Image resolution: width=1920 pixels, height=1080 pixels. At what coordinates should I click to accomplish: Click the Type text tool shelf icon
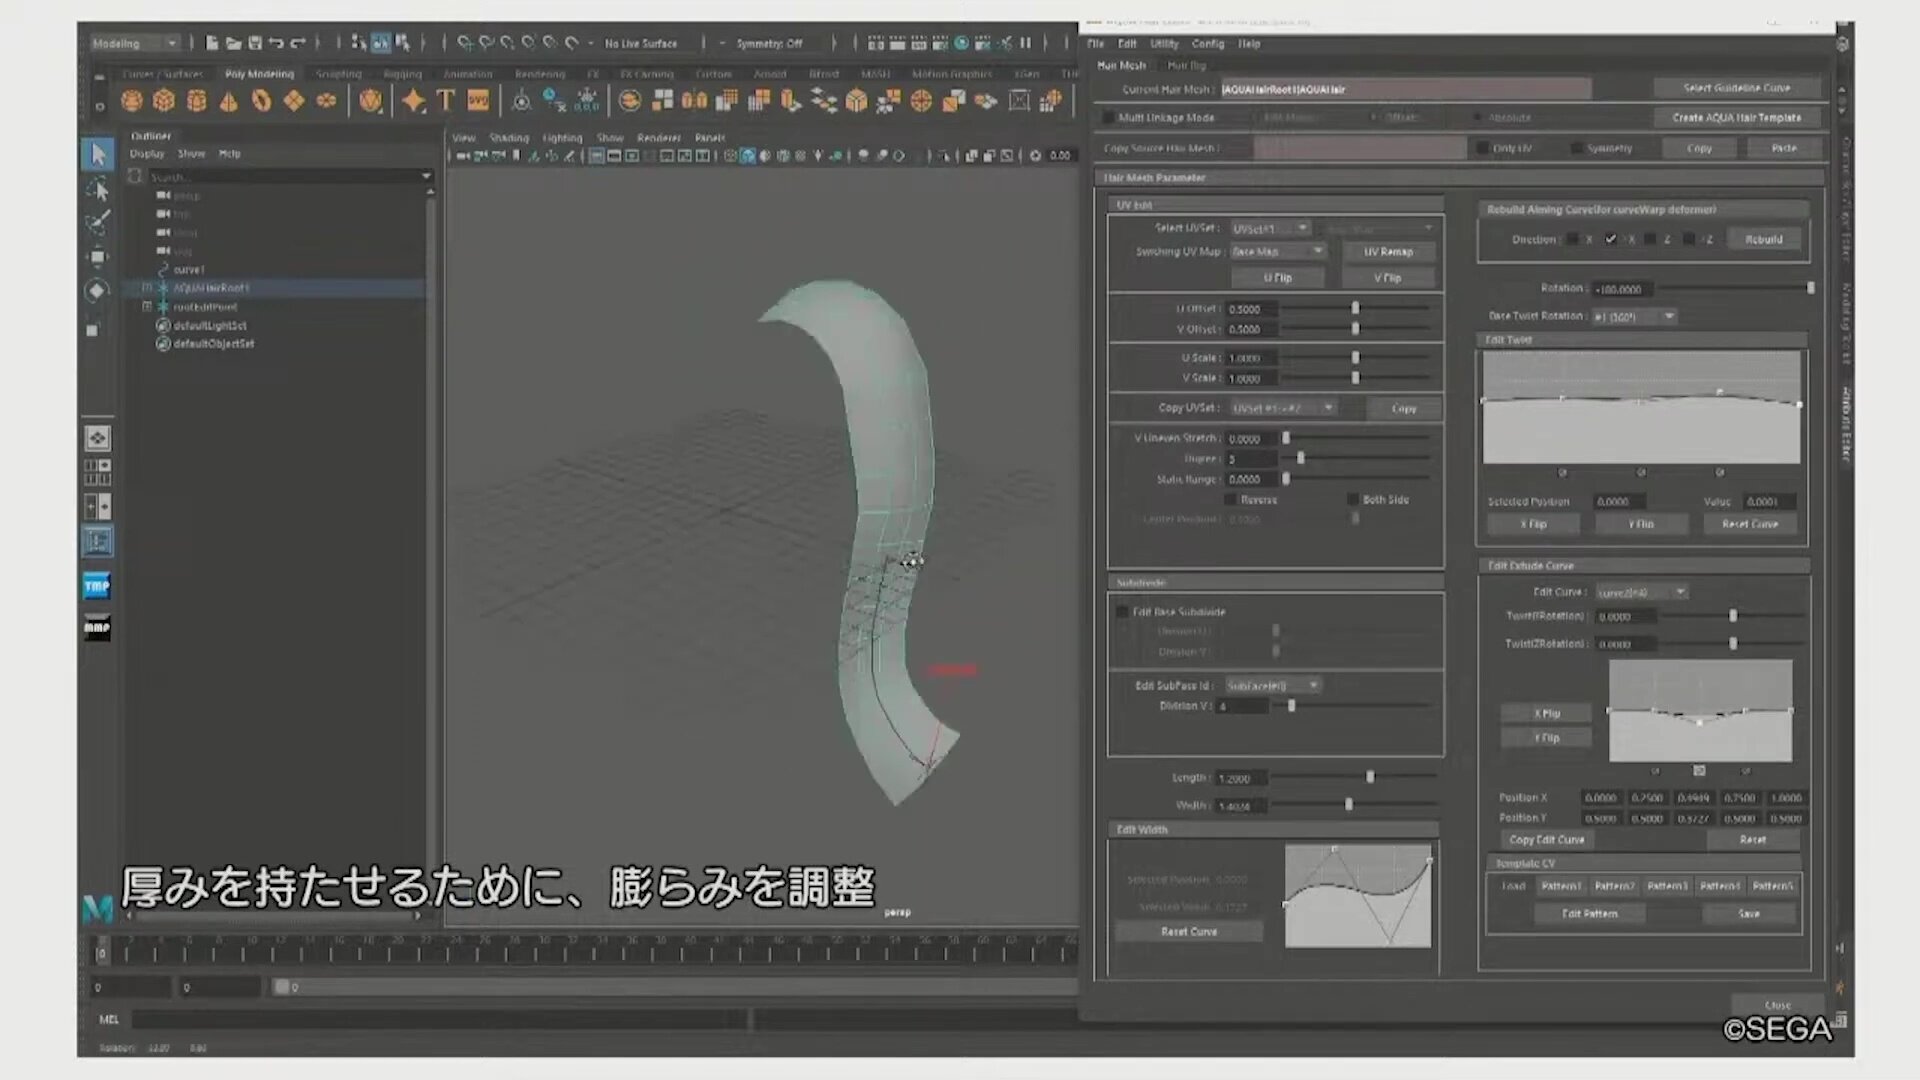pyautogui.click(x=446, y=100)
